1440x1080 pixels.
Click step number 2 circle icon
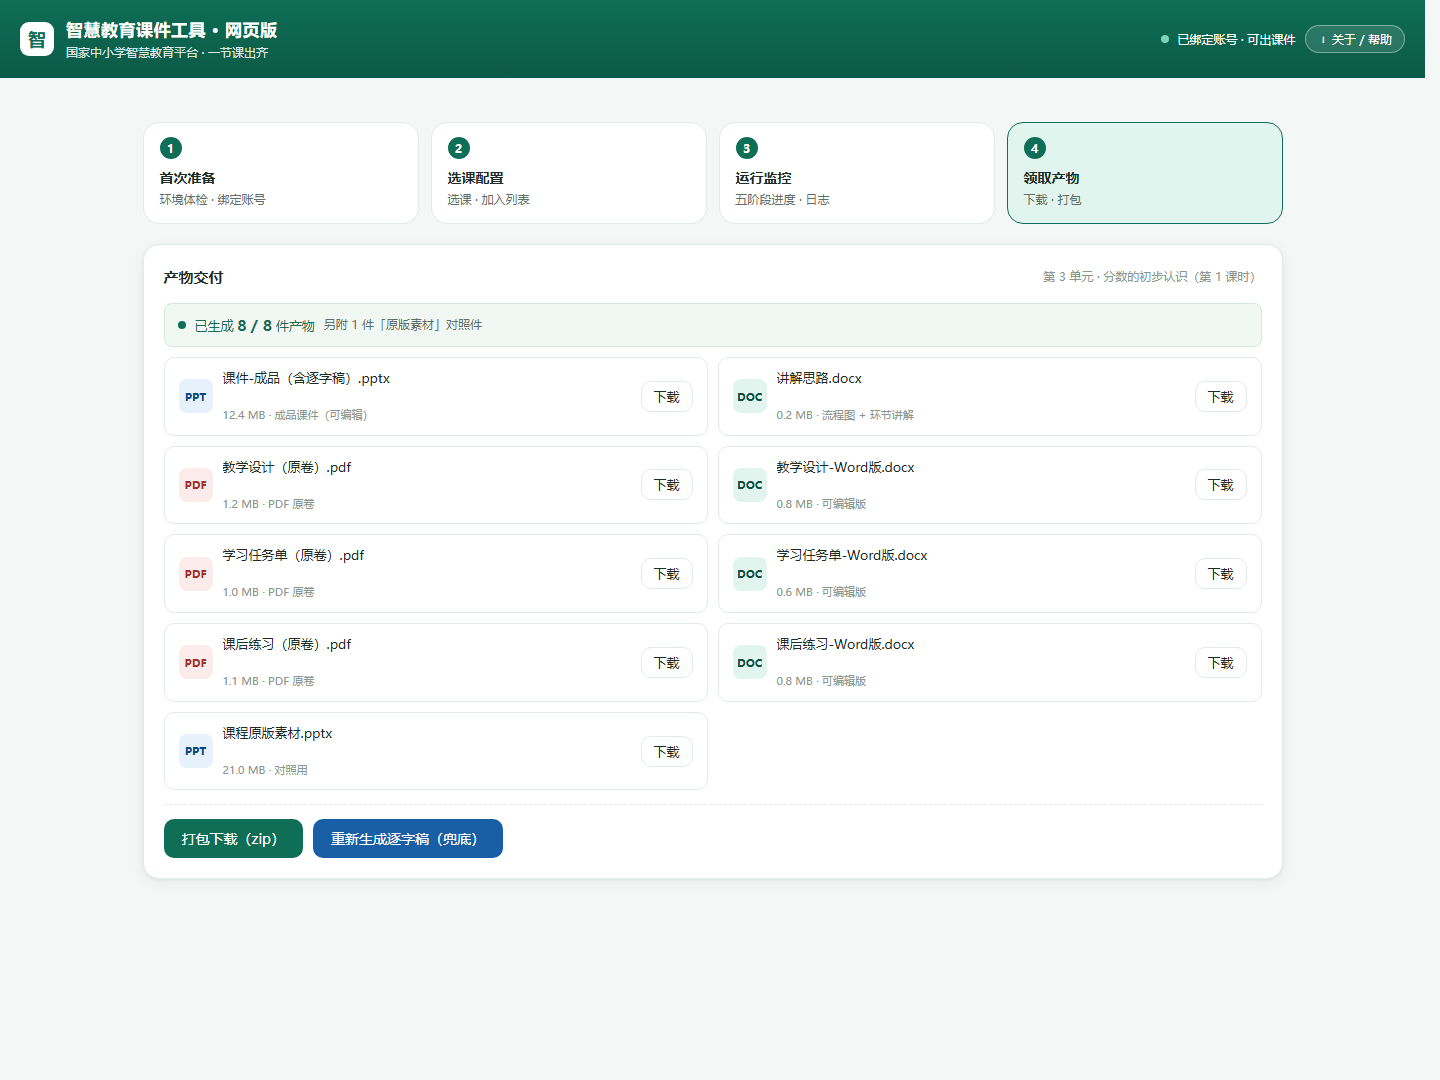pos(459,148)
